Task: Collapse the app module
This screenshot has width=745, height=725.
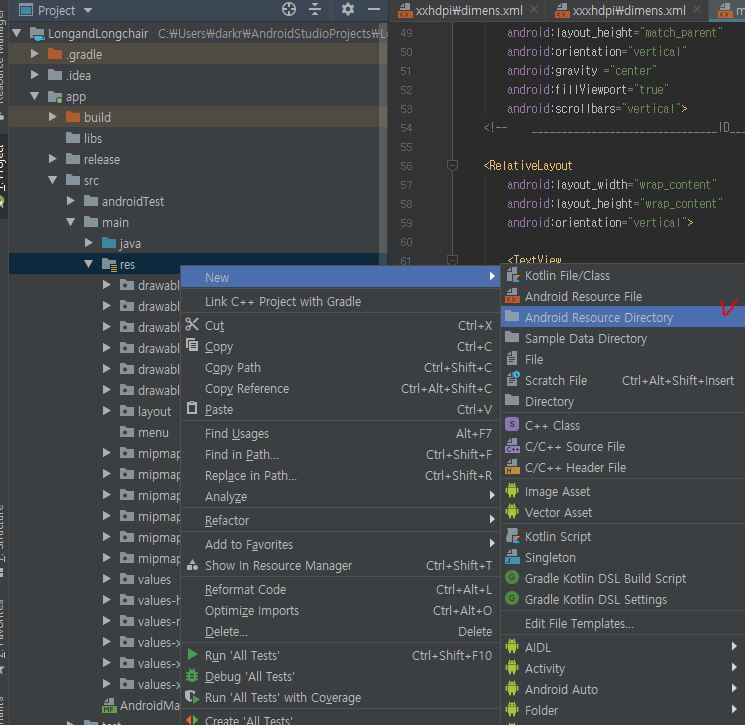Action: pos(35,96)
